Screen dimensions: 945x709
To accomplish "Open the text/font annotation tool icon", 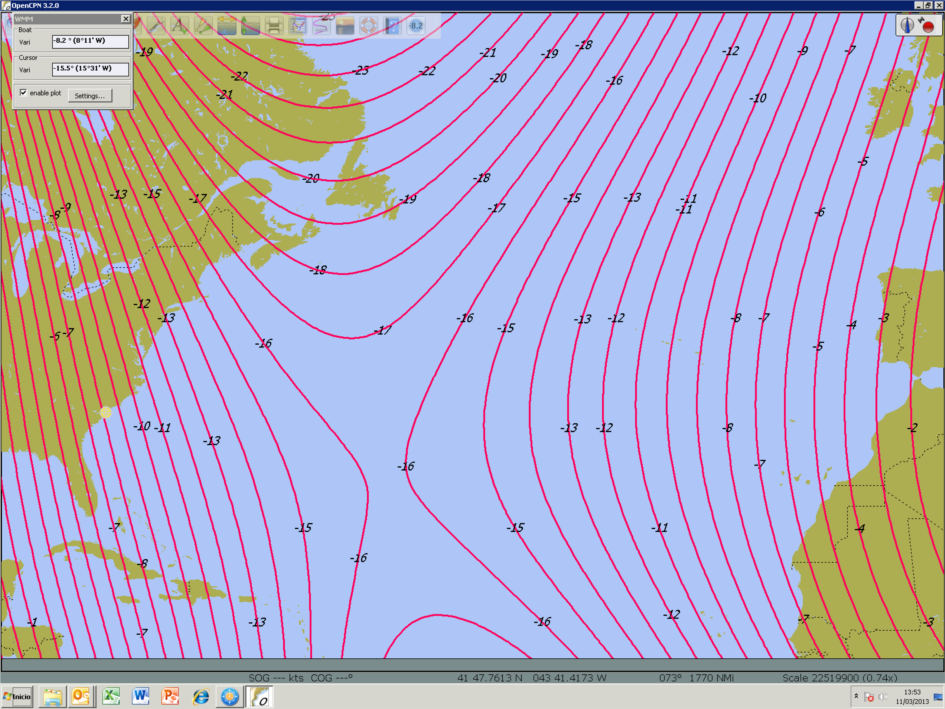I will point(179,26).
